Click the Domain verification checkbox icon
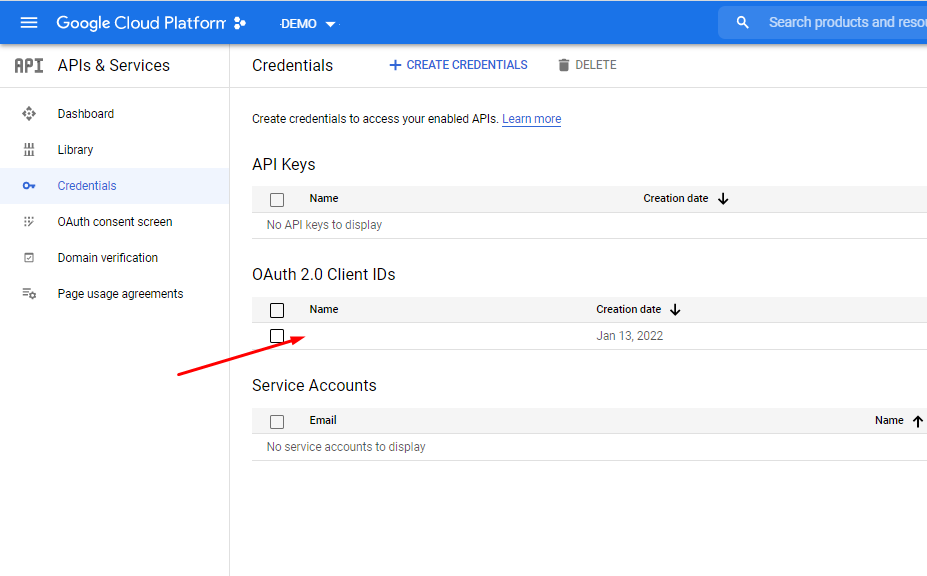The image size is (927, 576). (x=29, y=258)
